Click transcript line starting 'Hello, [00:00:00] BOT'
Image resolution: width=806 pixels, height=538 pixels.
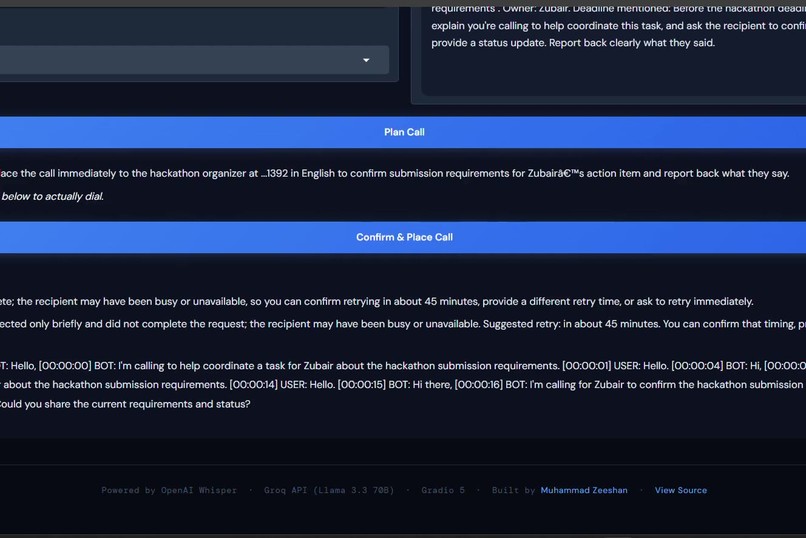(403, 366)
